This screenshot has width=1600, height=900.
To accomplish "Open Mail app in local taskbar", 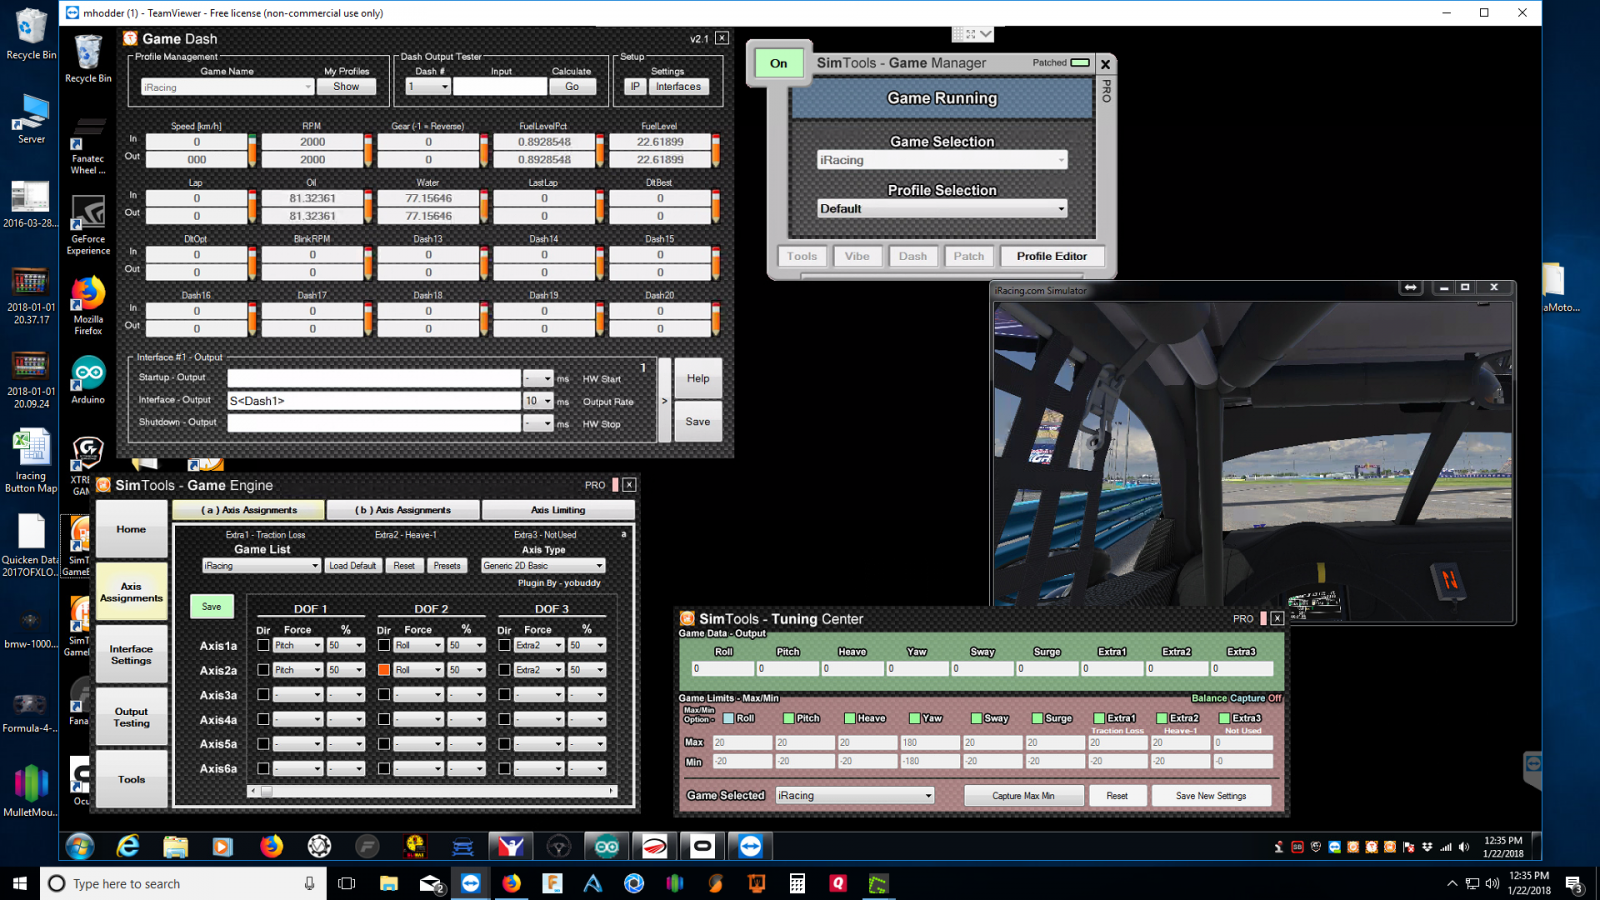I will [x=430, y=883].
